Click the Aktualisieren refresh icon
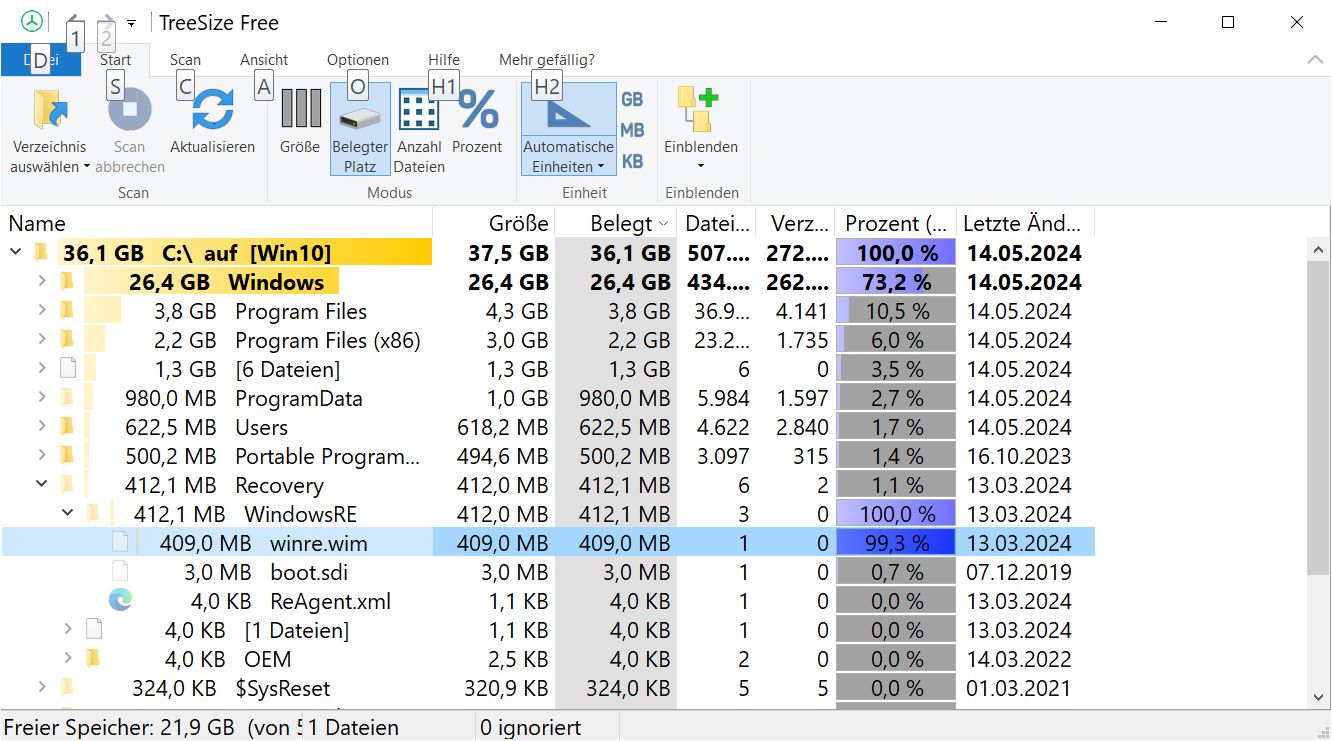This screenshot has height=741, width=1332. click(x=212, y=110)
